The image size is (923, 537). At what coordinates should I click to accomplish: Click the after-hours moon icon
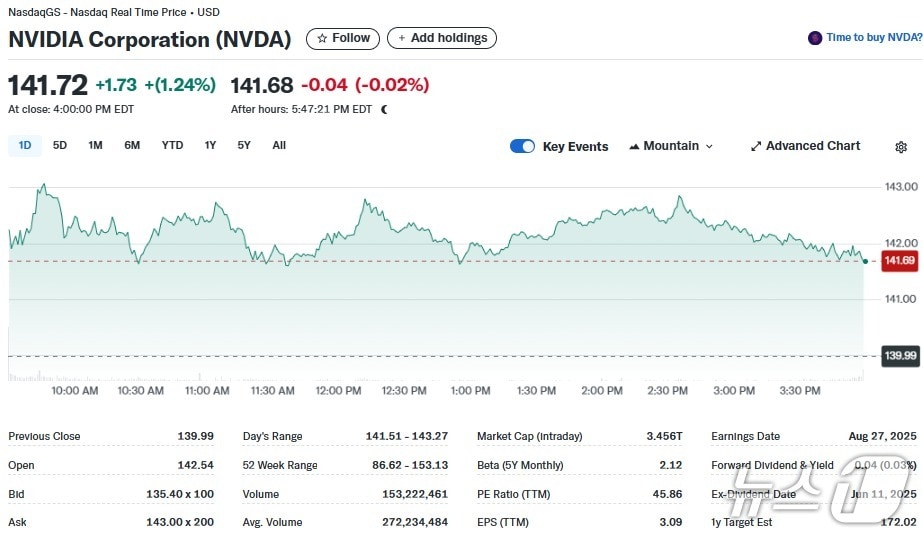tap(384, 109)
